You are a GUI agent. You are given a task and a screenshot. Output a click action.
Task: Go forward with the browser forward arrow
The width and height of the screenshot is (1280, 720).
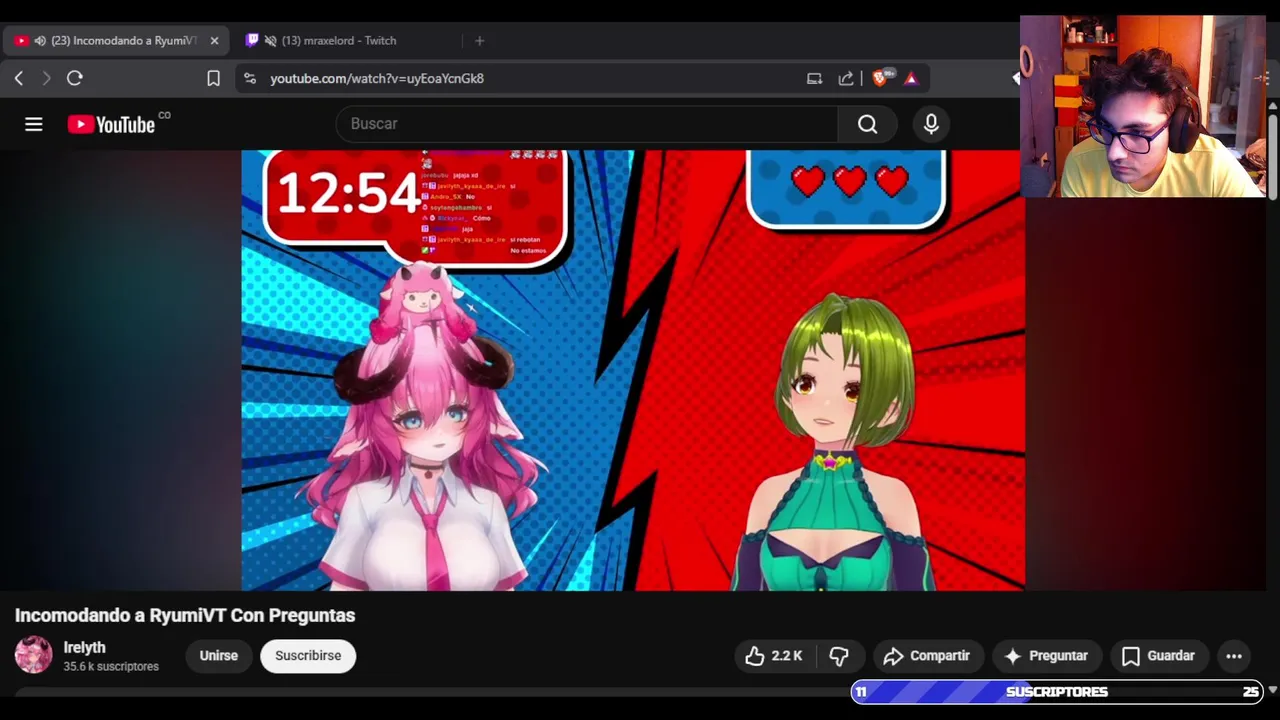[x=46, y=78]
